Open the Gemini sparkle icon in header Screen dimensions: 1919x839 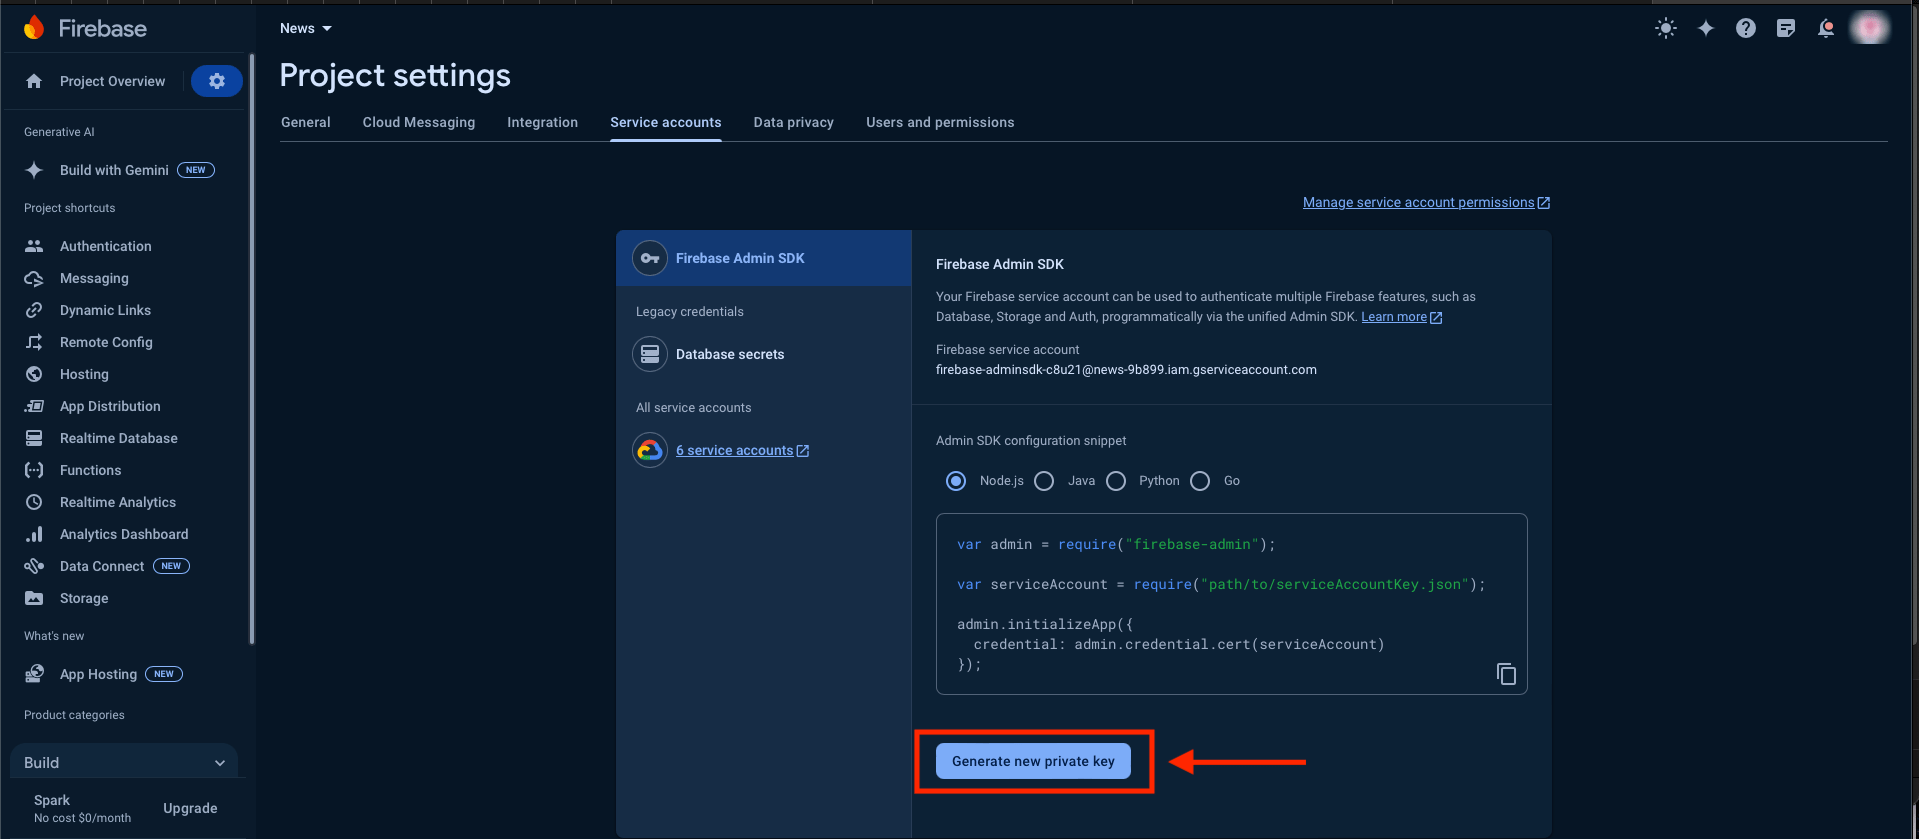(1705, 29)
